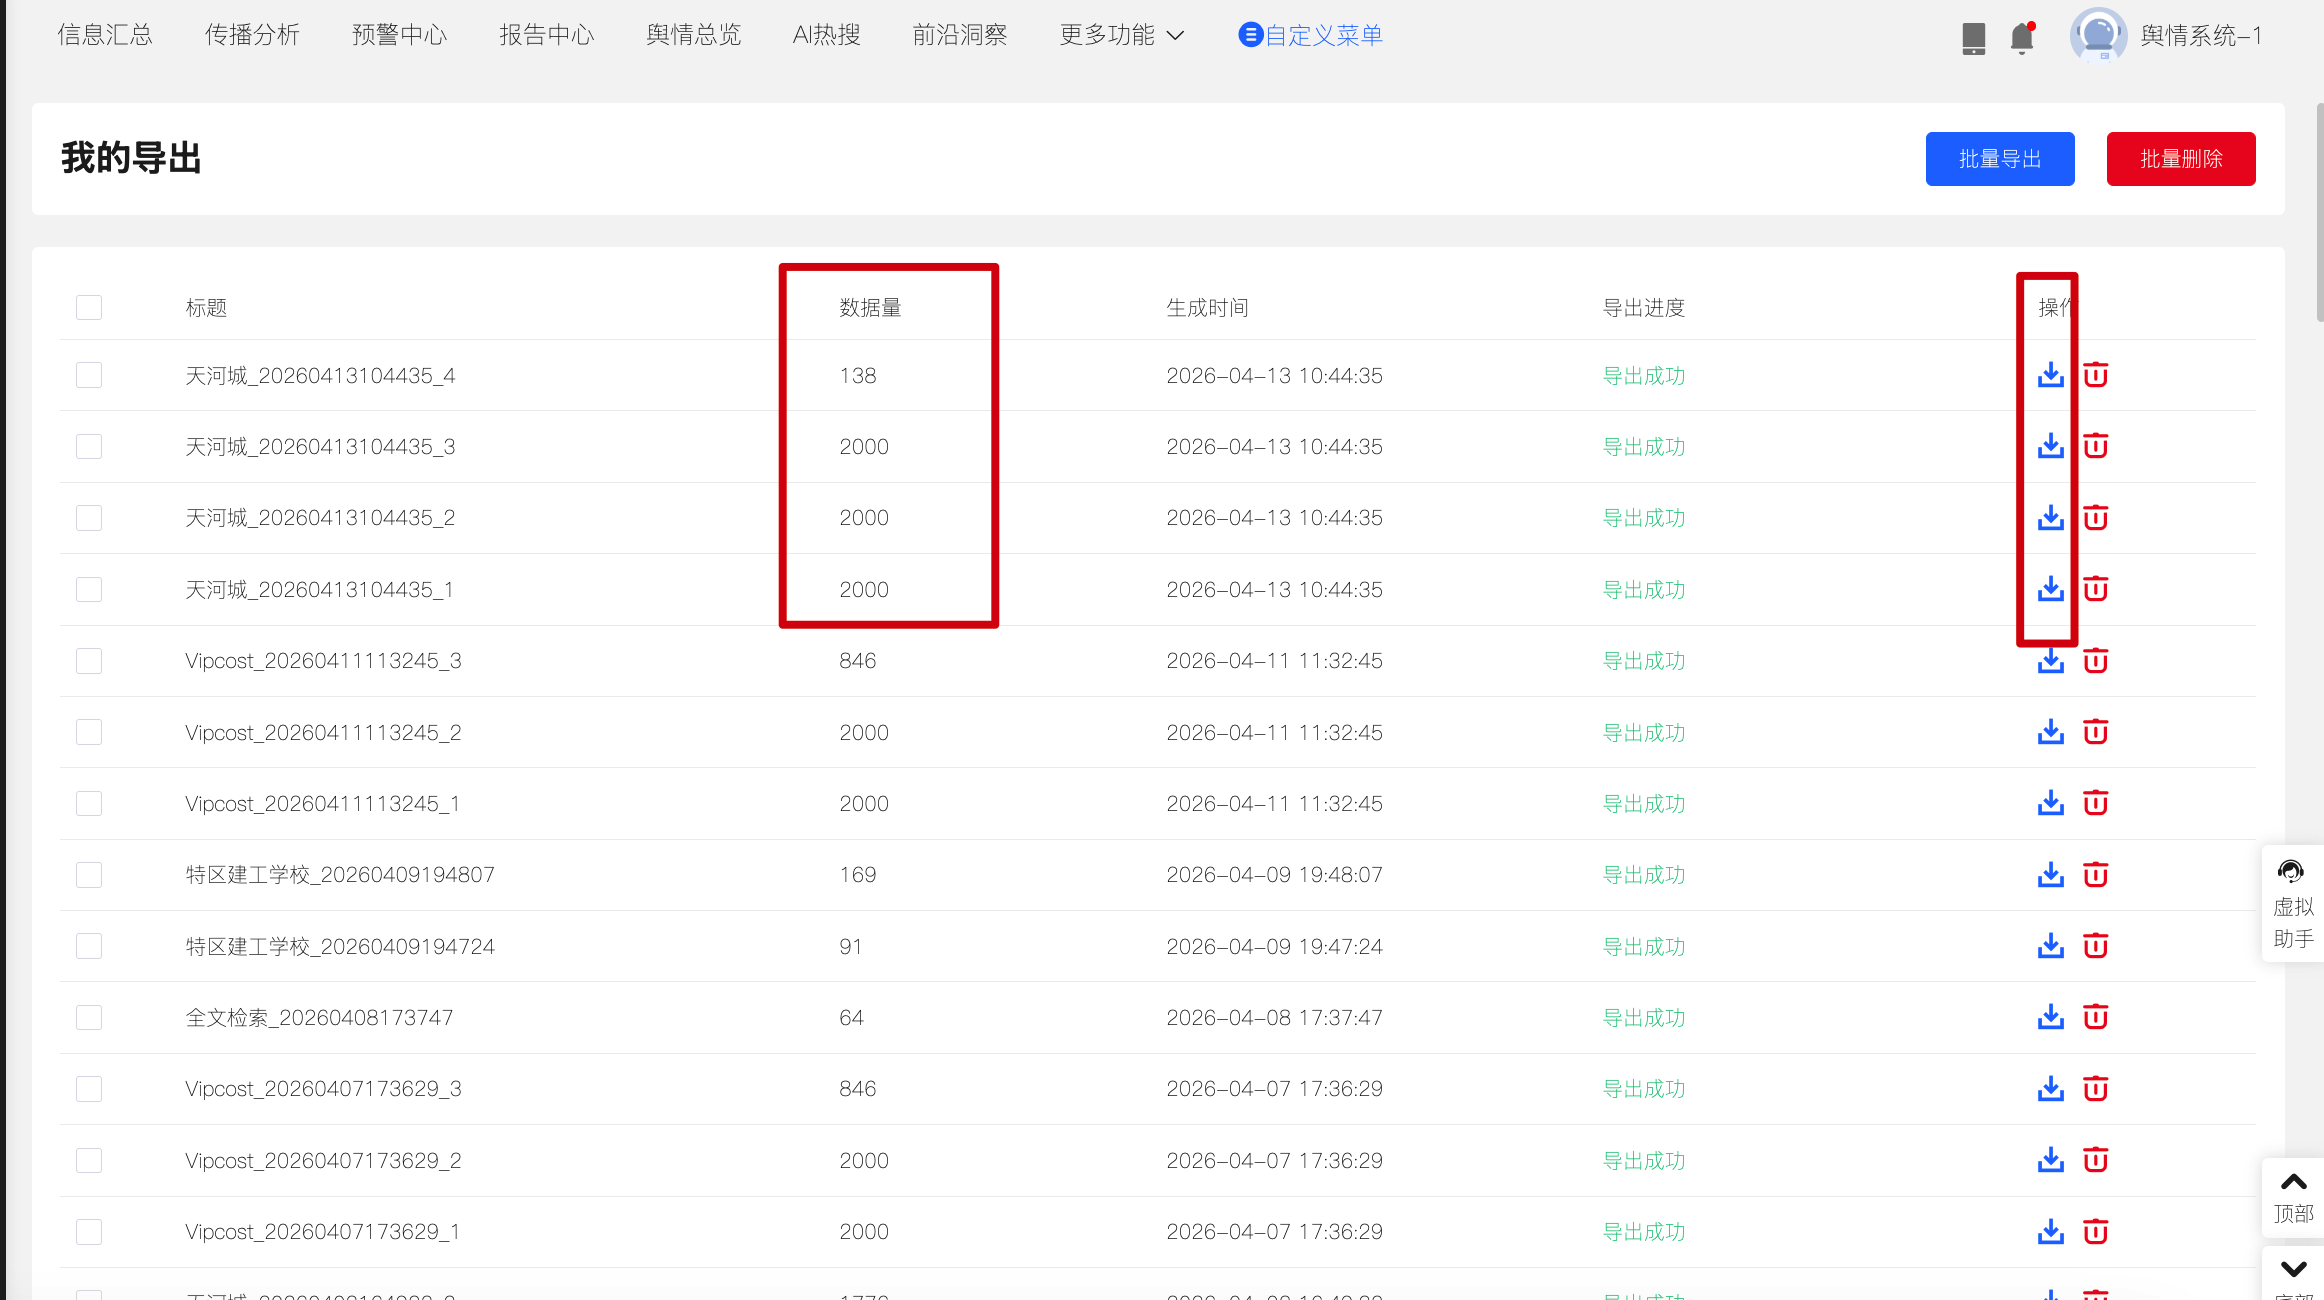
Task: Download 天河城_20260413104435_3 export
Action: pos(2050,446)
